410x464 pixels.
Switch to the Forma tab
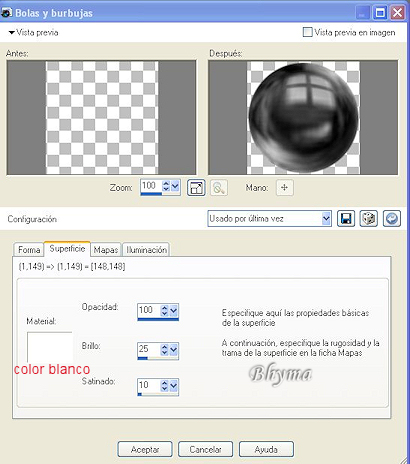[x=29, y=250]
